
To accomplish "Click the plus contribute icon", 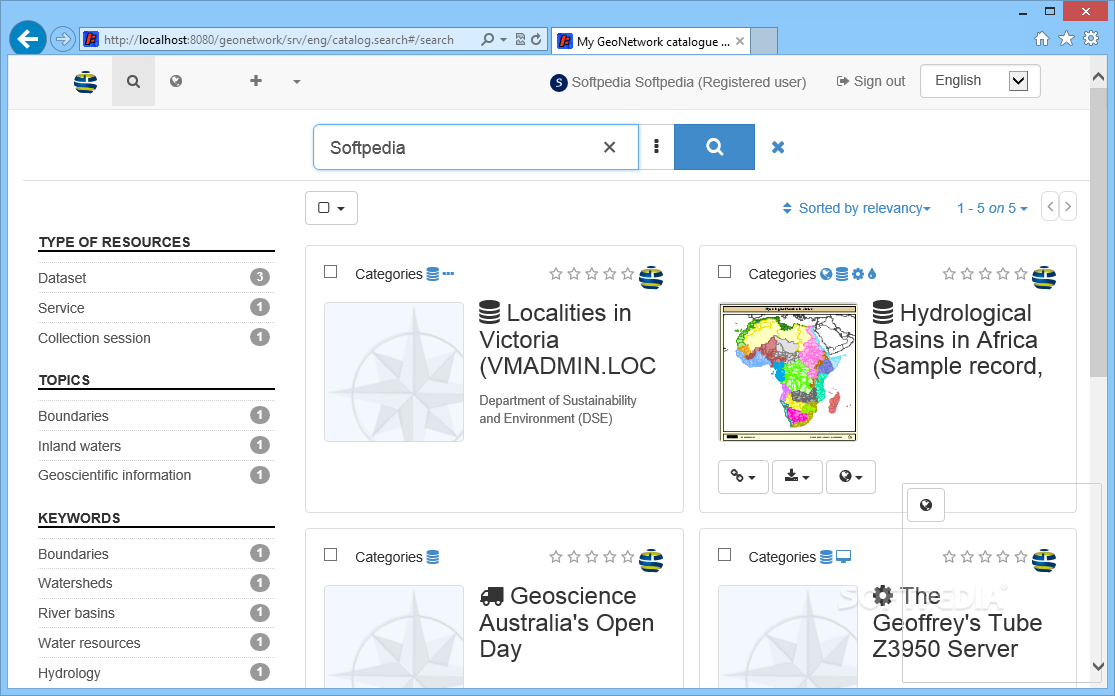I will click(x=256, y=81).
